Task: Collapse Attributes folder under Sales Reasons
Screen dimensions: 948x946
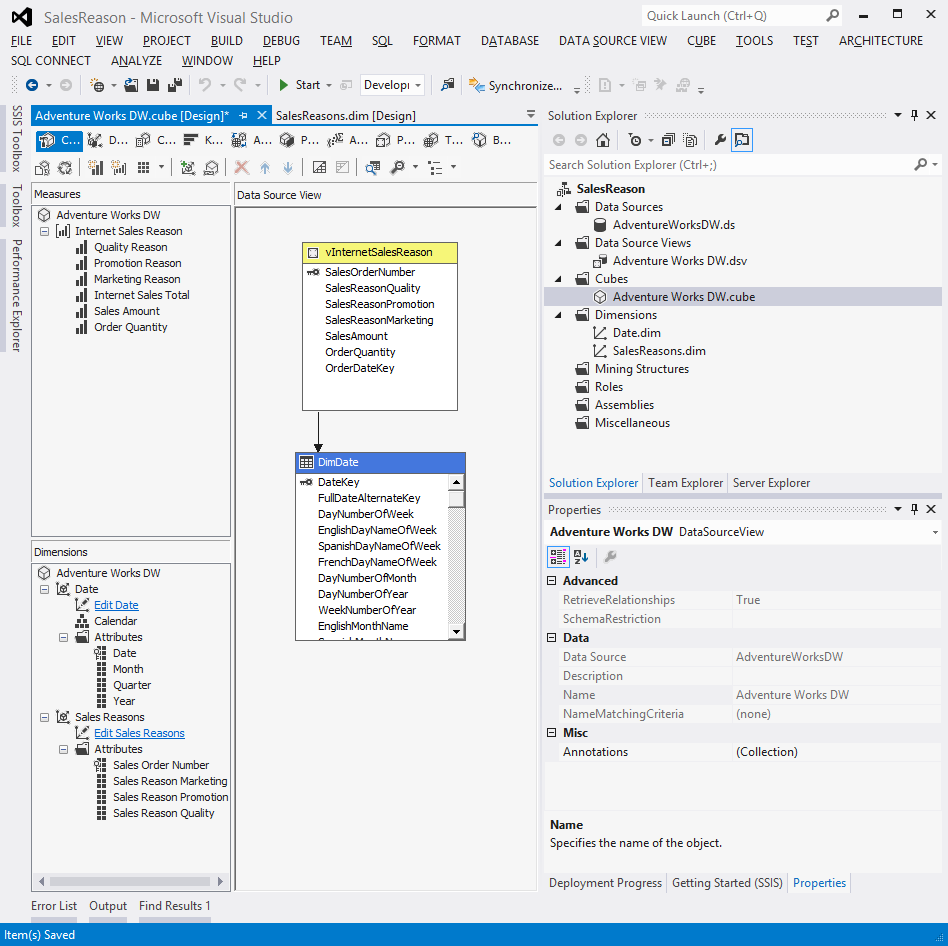Action: tap(63, 750)
